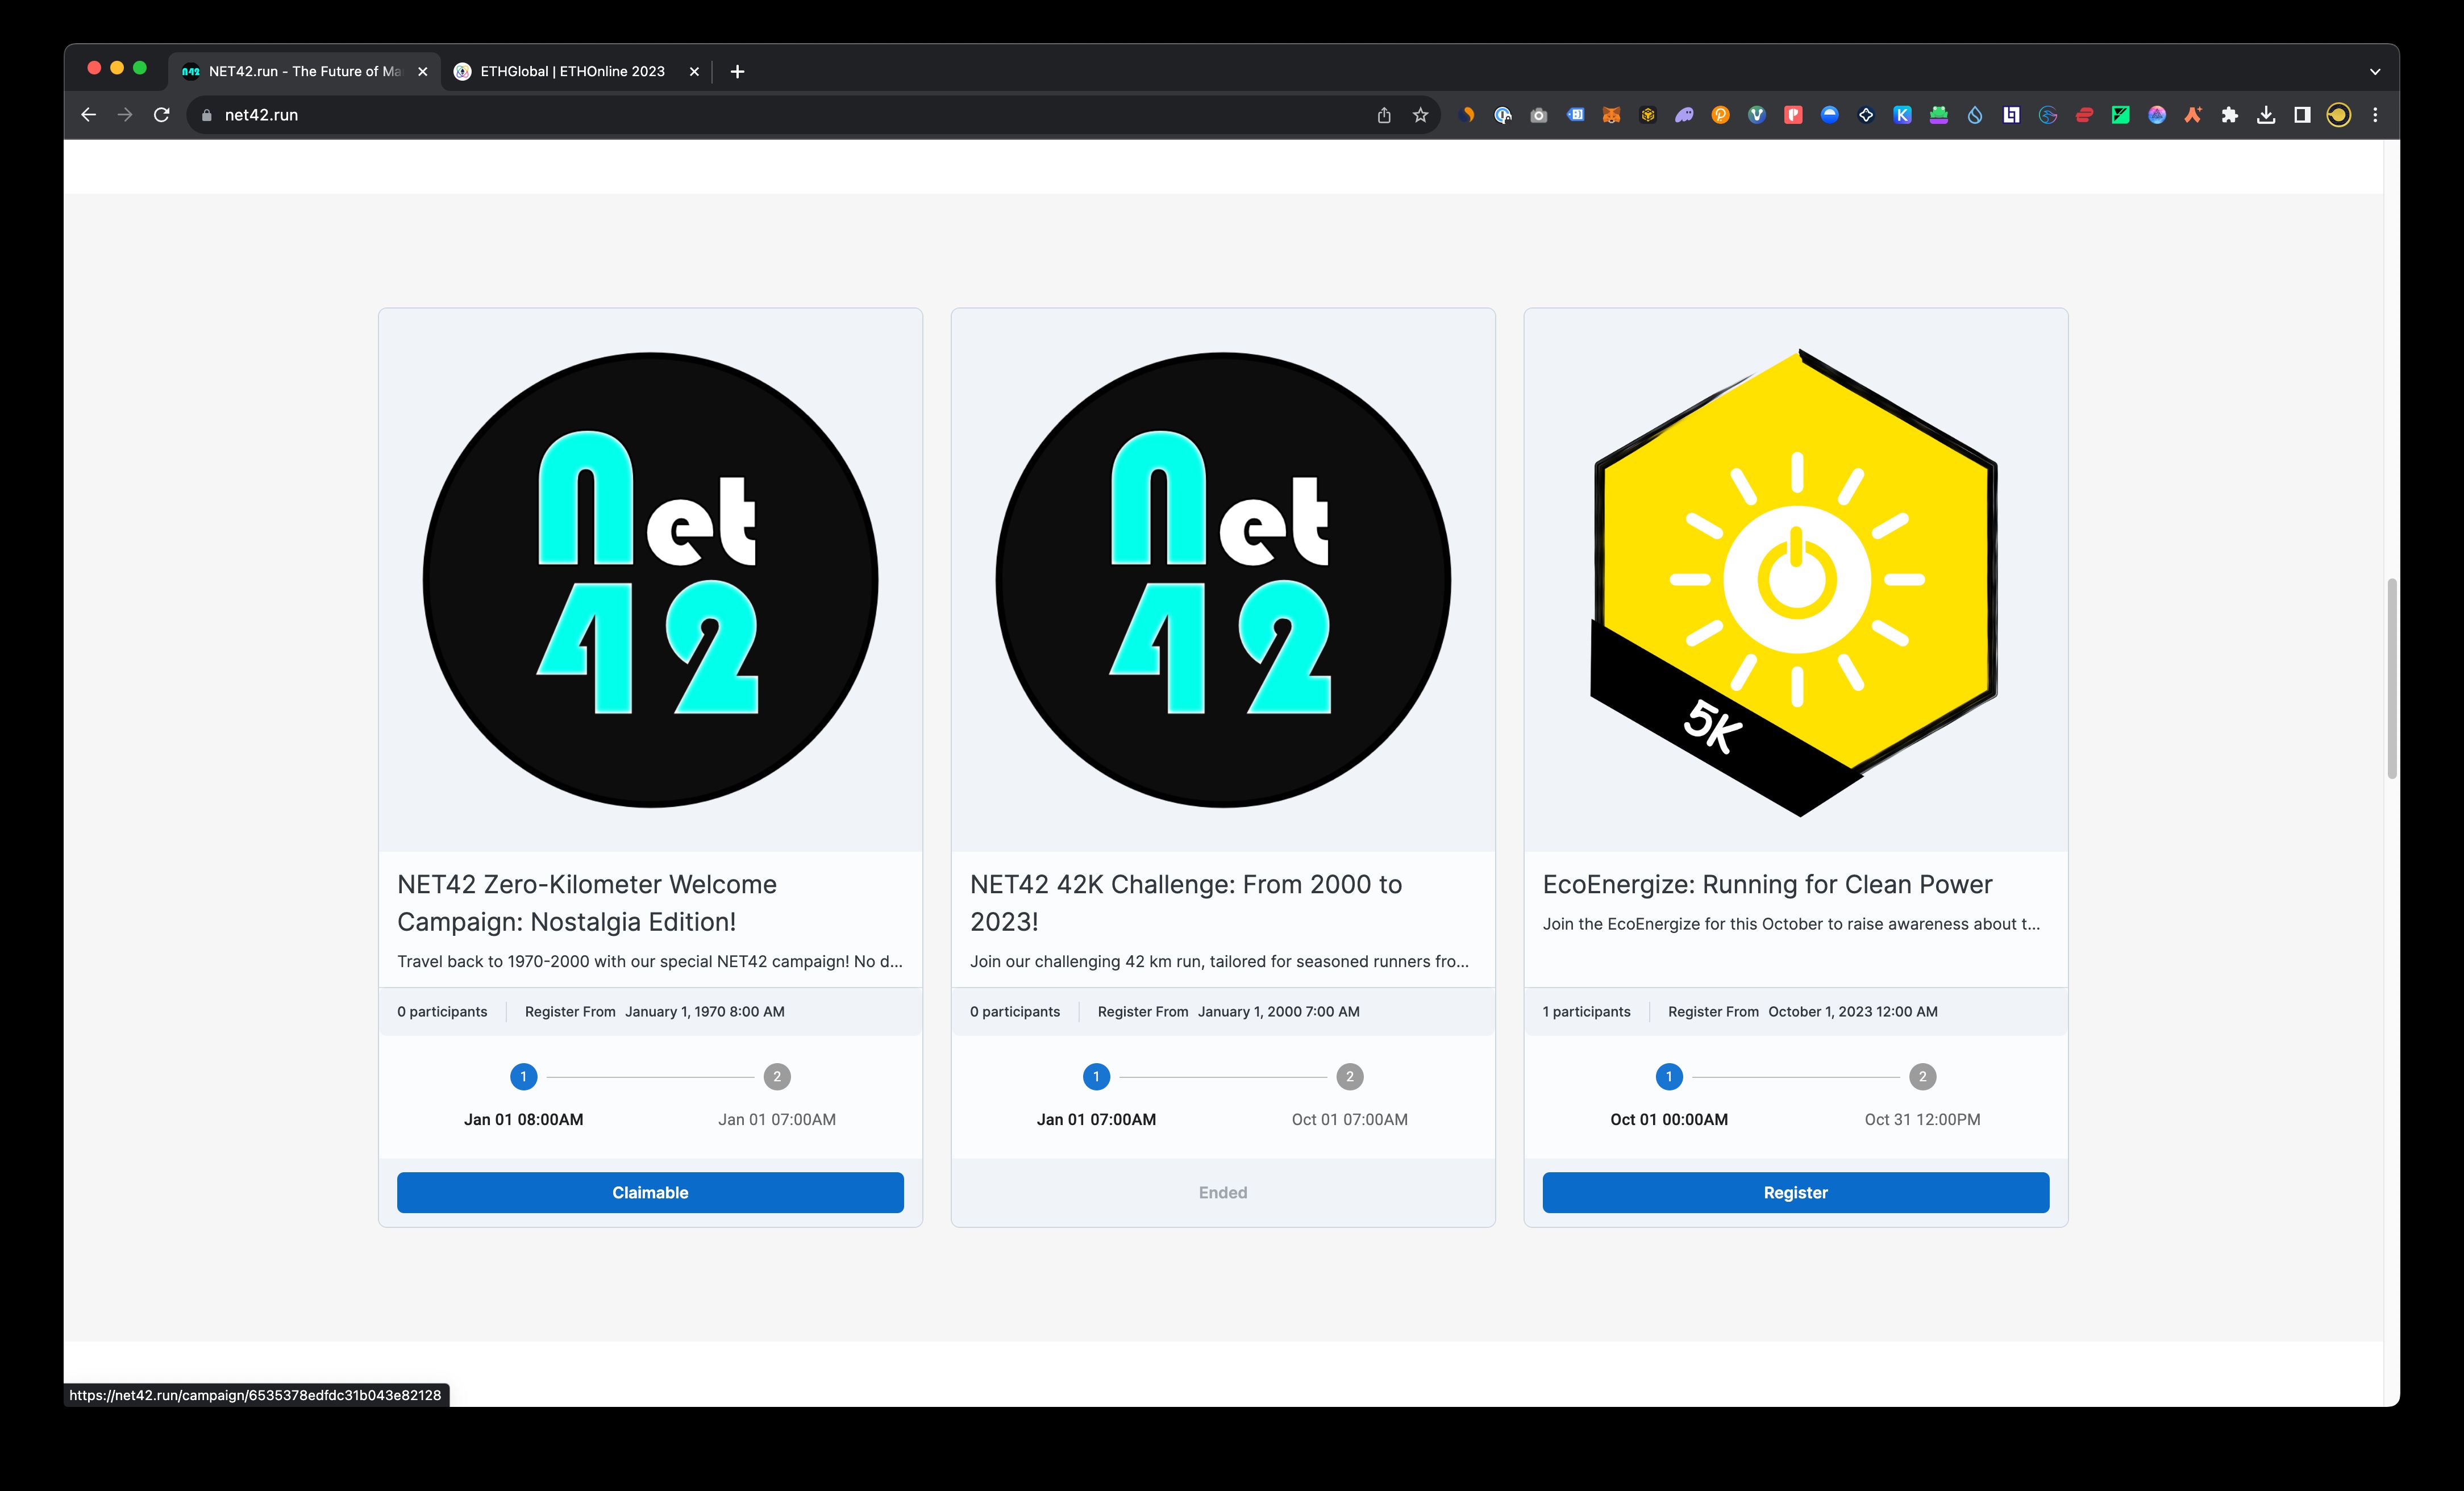Open a new browser tab
Screen dimensions: 2464x1491
[737, 71]
